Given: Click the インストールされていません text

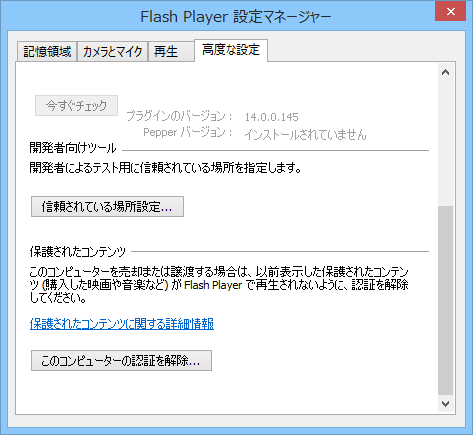Looking at the screenshot, I should [305, 135].
